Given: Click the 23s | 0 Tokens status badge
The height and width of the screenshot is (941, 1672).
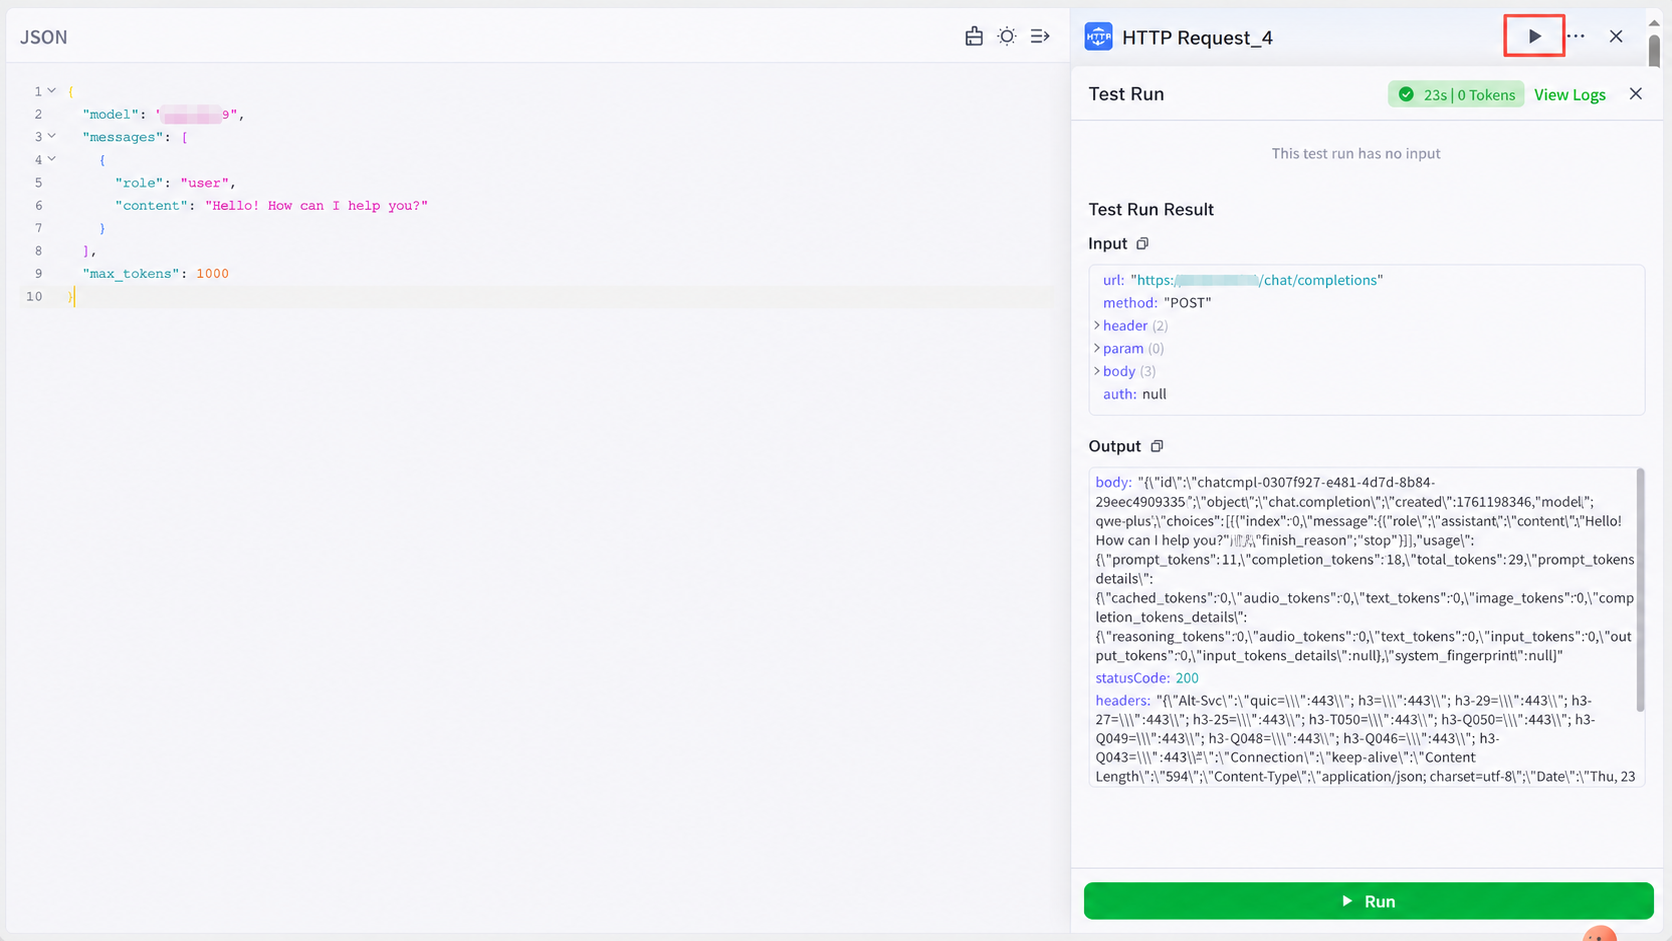Looking at the screenshot, I should pos(1456,95).
